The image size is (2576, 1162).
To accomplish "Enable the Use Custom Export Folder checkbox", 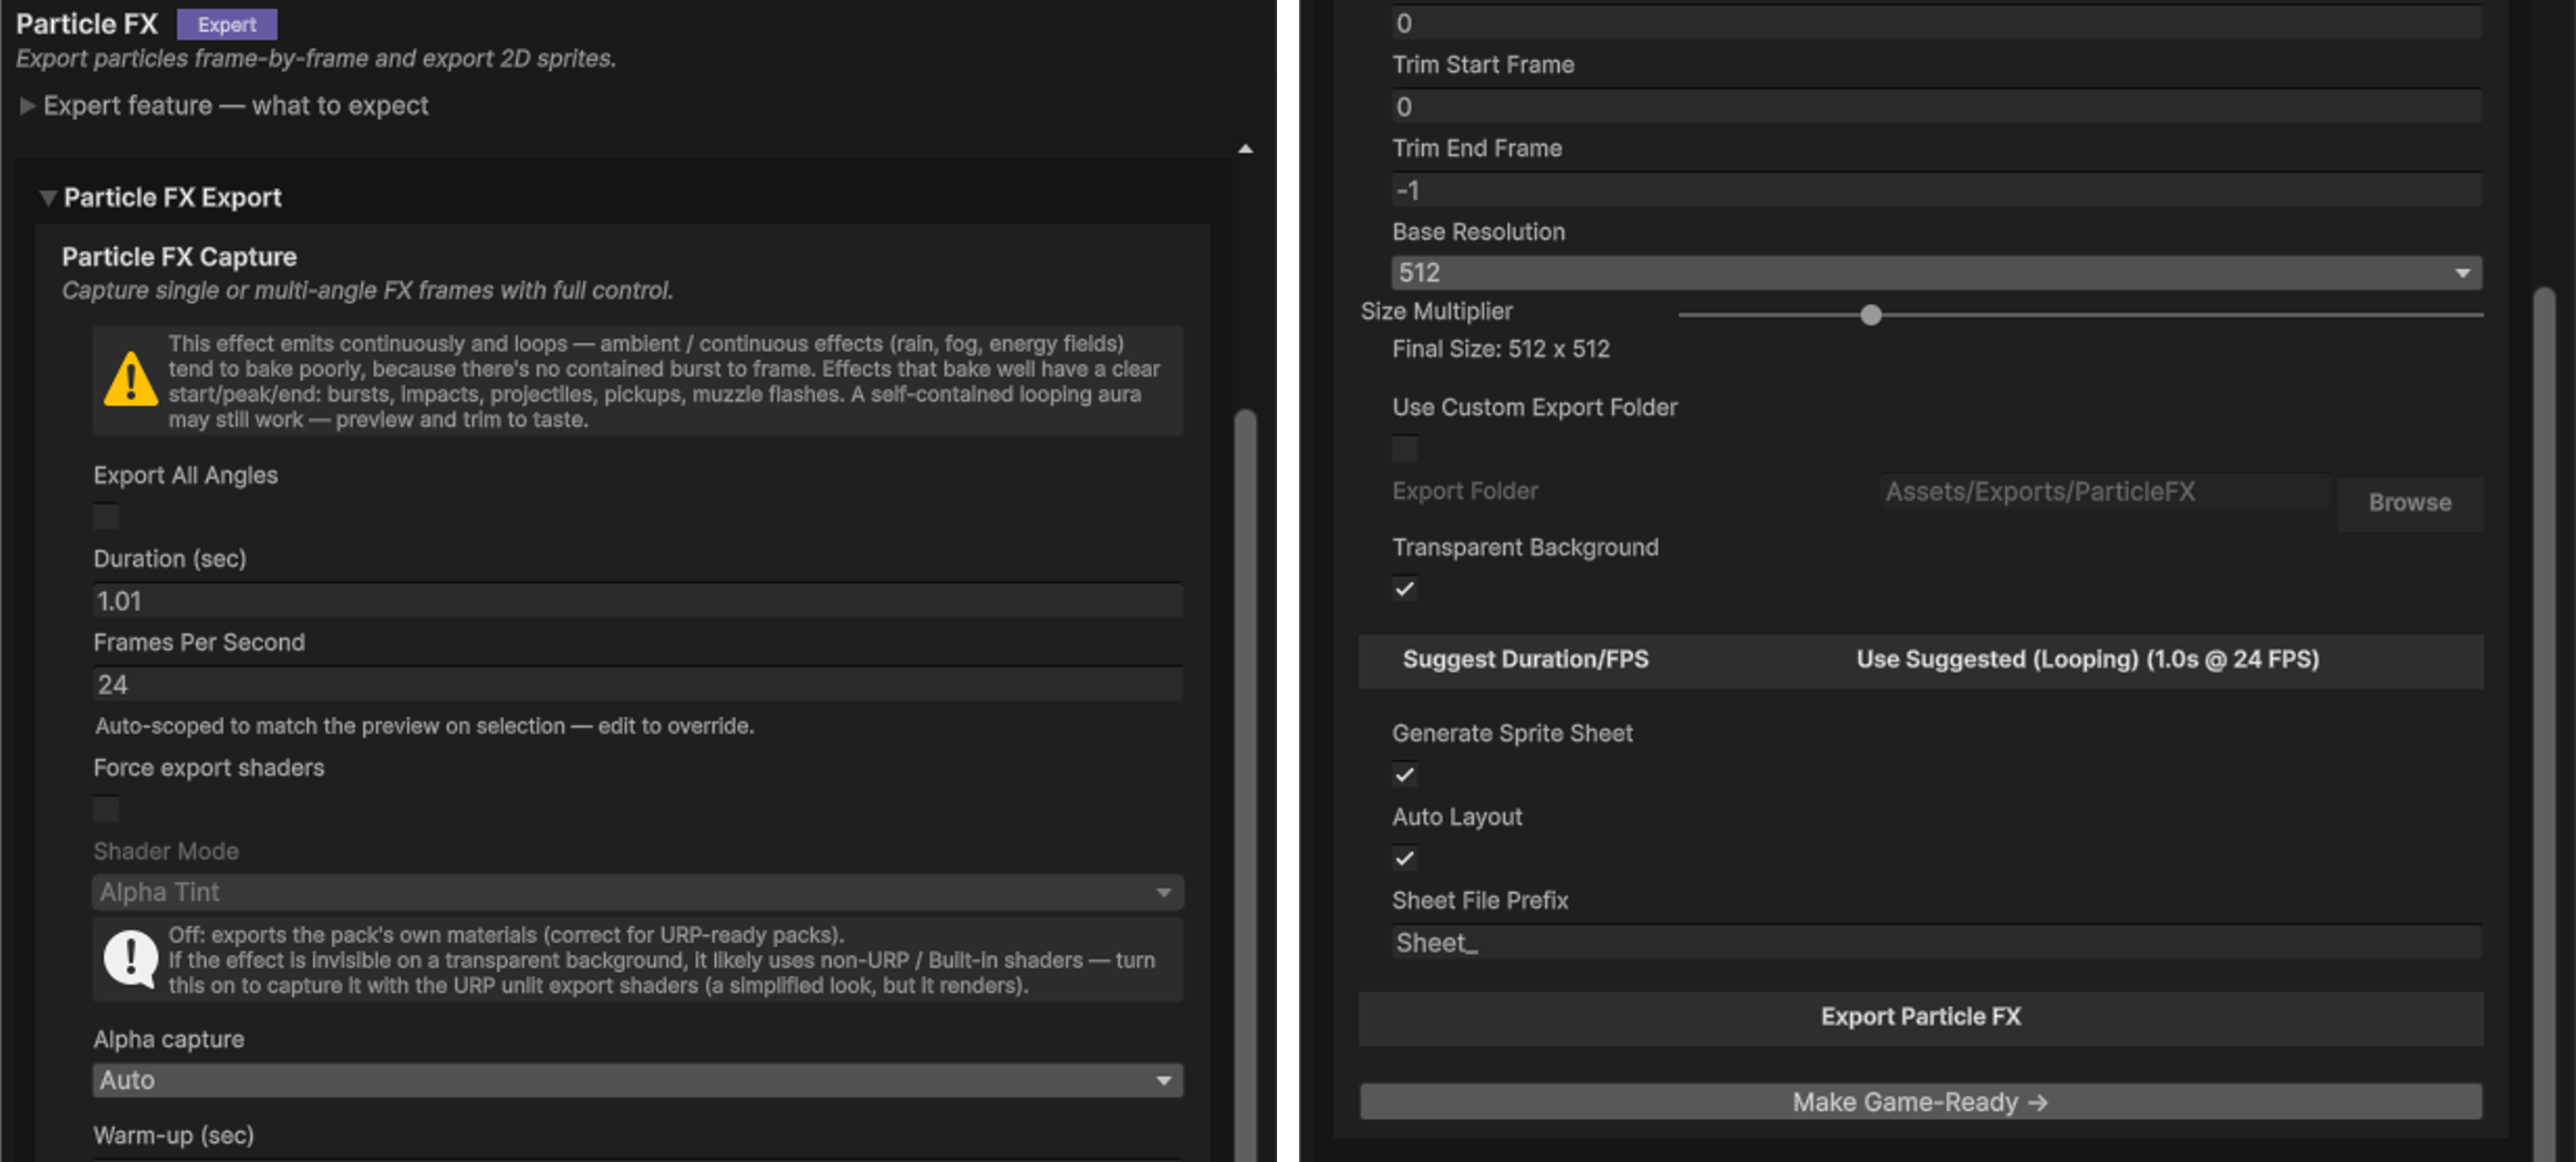I will 1405,448.
